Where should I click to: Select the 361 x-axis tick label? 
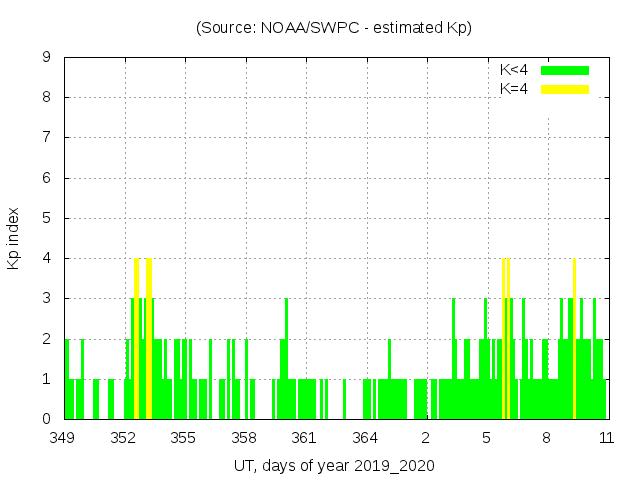(x=304, y=437)
